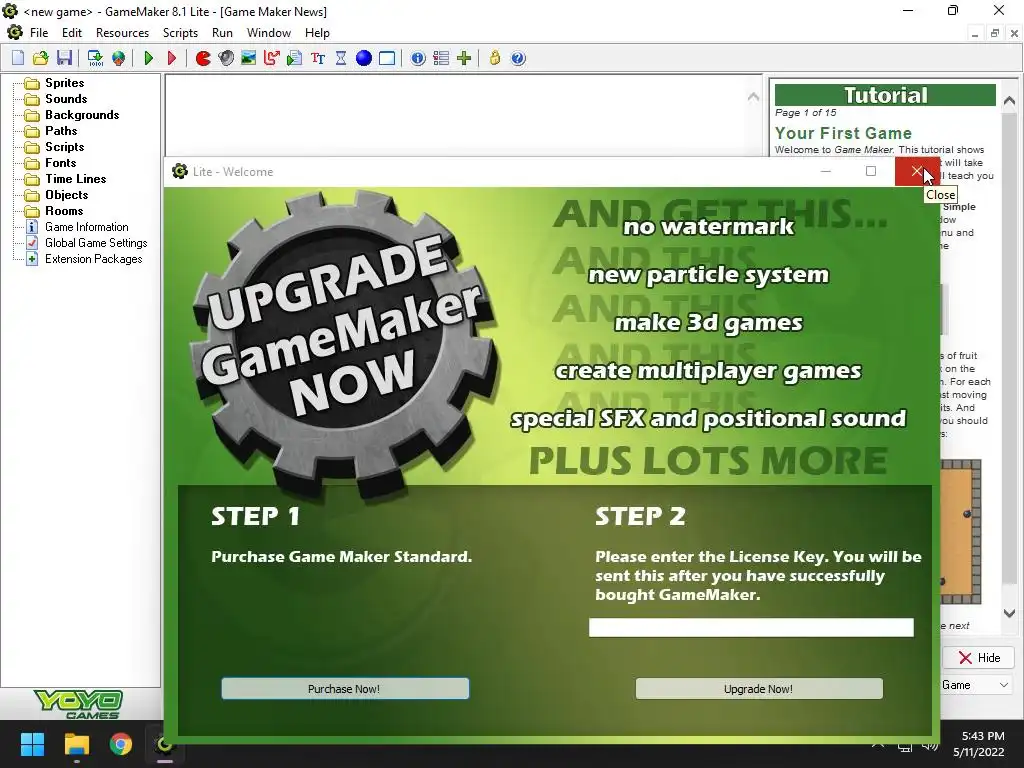Viewport: 1024px width, 768px height.
Task: Click the taskbar clock and date
Action: pyautogui.click(x=980, y=744)
